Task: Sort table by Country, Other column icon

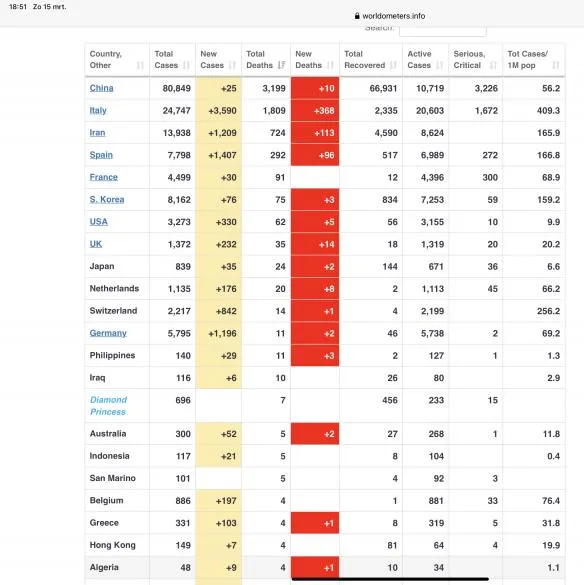Action: pyautogui.click(x=140, y=65)
